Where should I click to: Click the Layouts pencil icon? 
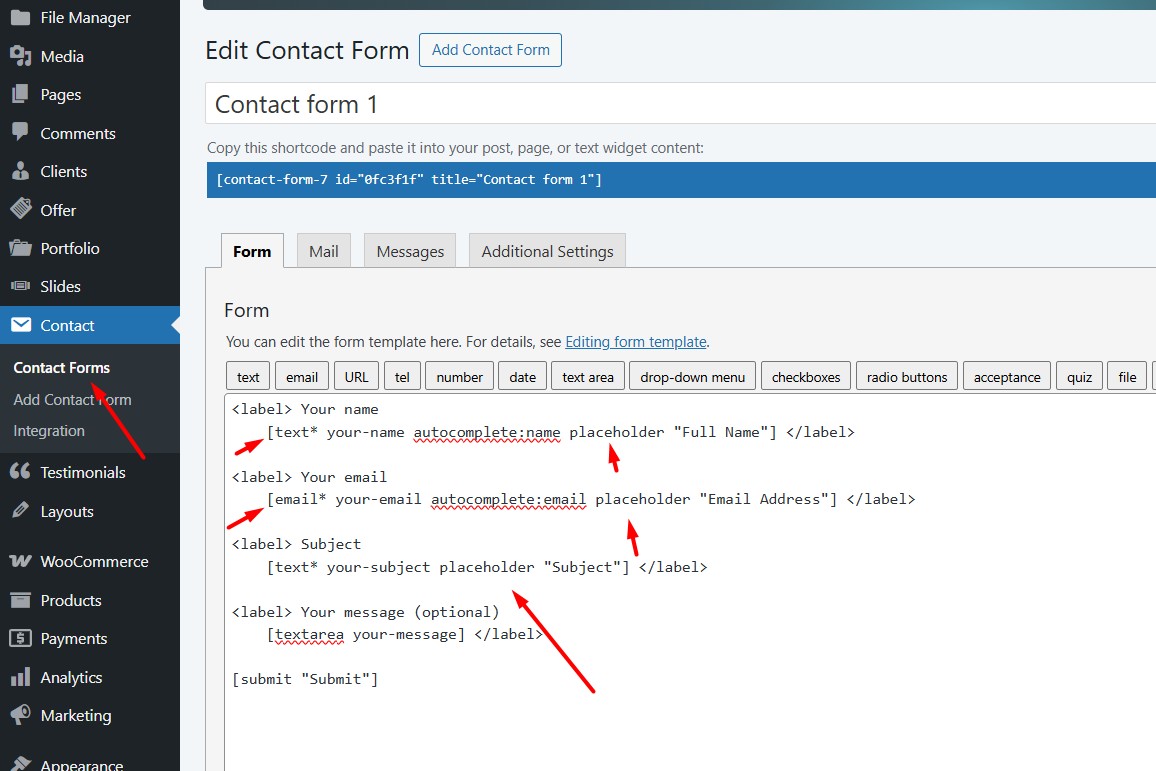point(21,511)
